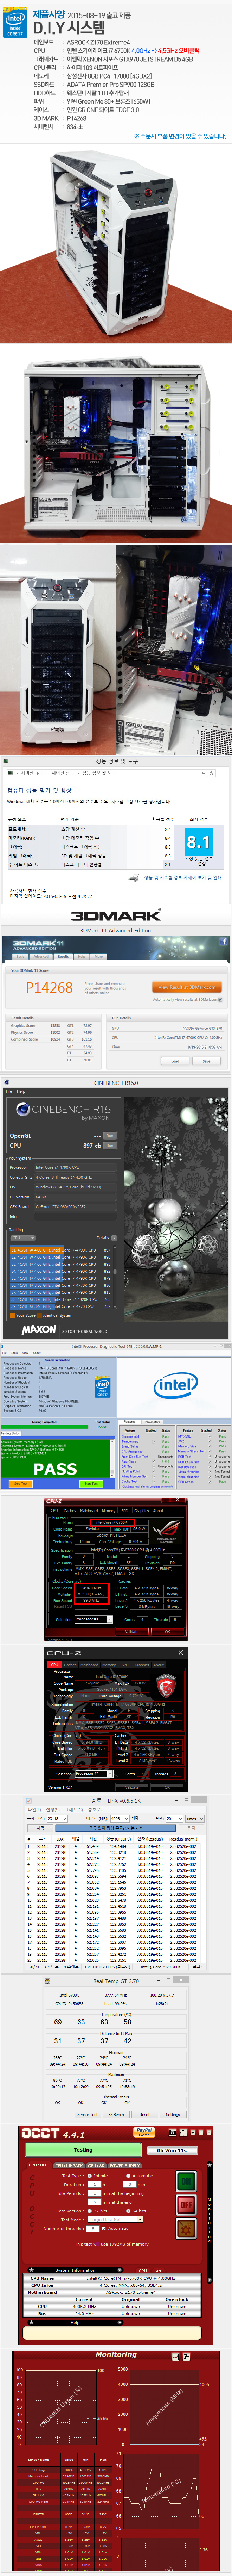The width and height of the screenshot is (232, 2576).
Task: Click the green PASS result in Intel Diagnostic Tool
Action: click(55, 1469)
